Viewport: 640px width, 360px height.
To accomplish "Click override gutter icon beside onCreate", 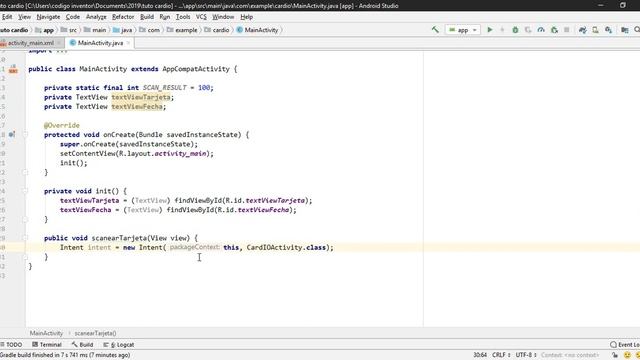I will (x=12, y=134).
